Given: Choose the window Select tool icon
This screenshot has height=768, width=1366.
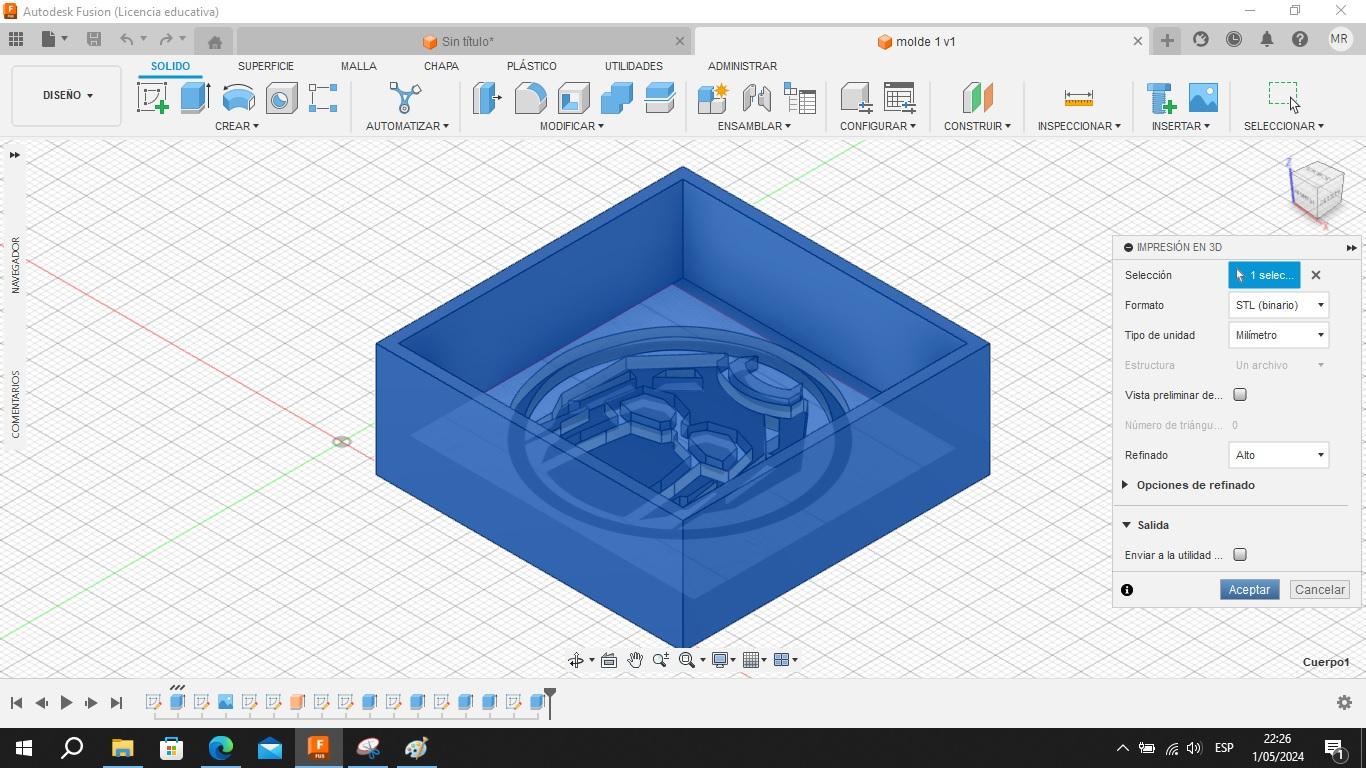Looking at the screenshot, I should [x=1284, y=97].
